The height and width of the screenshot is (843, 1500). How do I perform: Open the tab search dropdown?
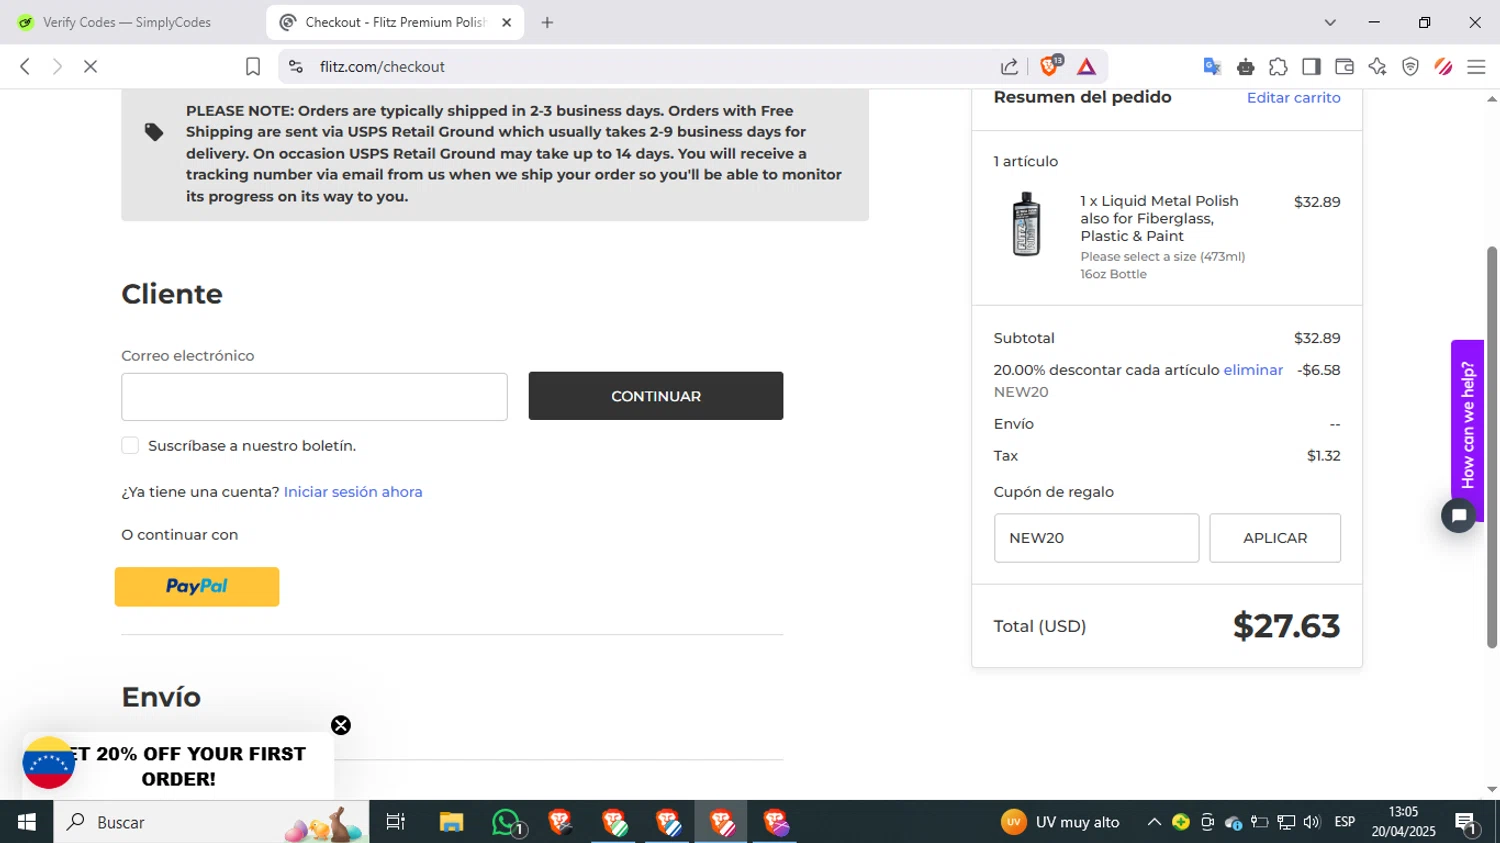[1330, 22]
